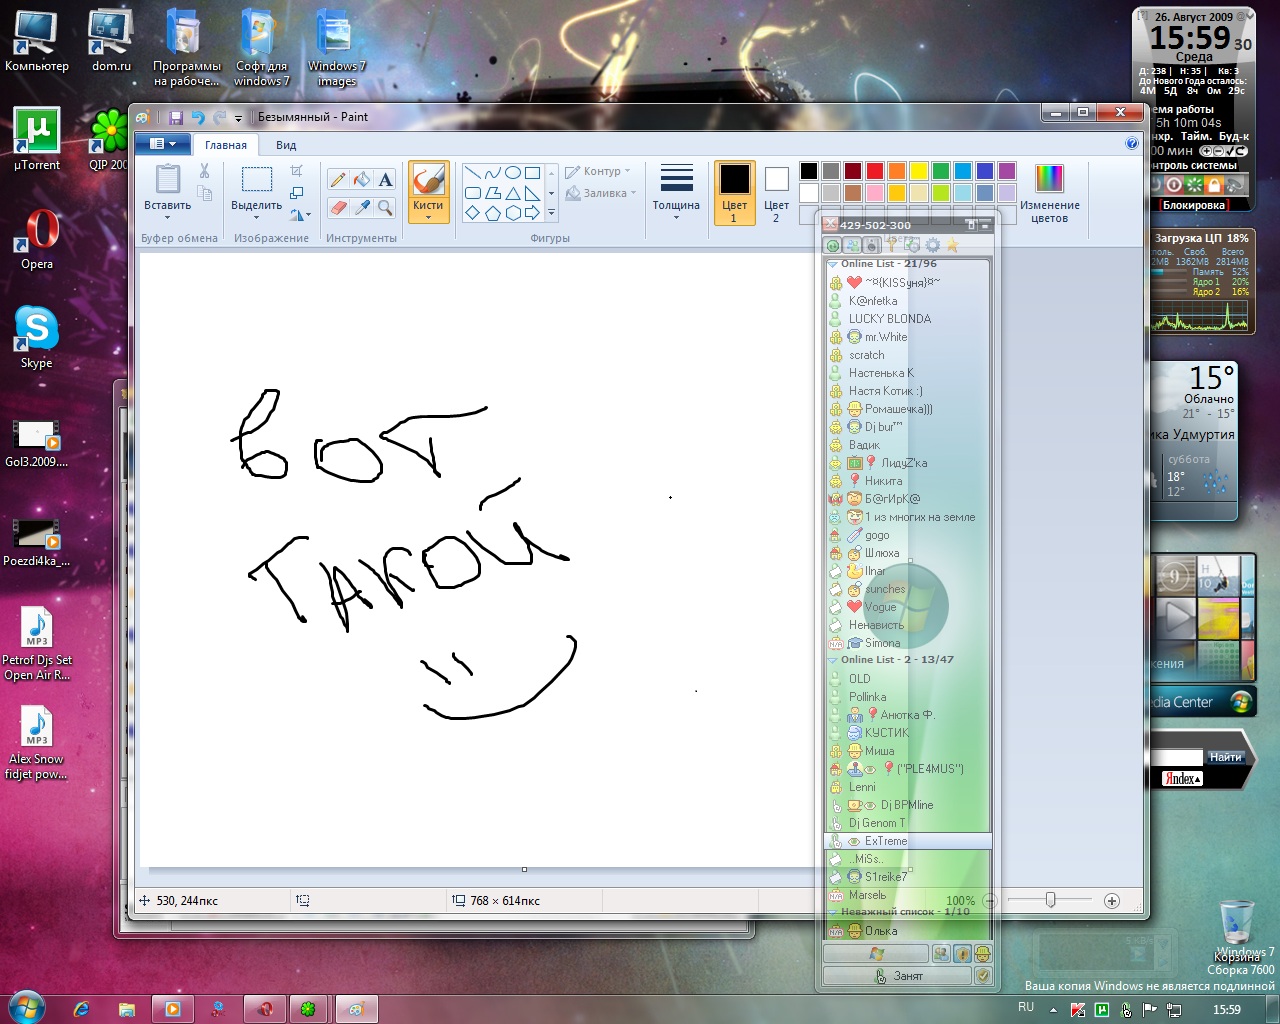
Task: Open the Opera desktop shortcut
Action: (x=37, y=238)
